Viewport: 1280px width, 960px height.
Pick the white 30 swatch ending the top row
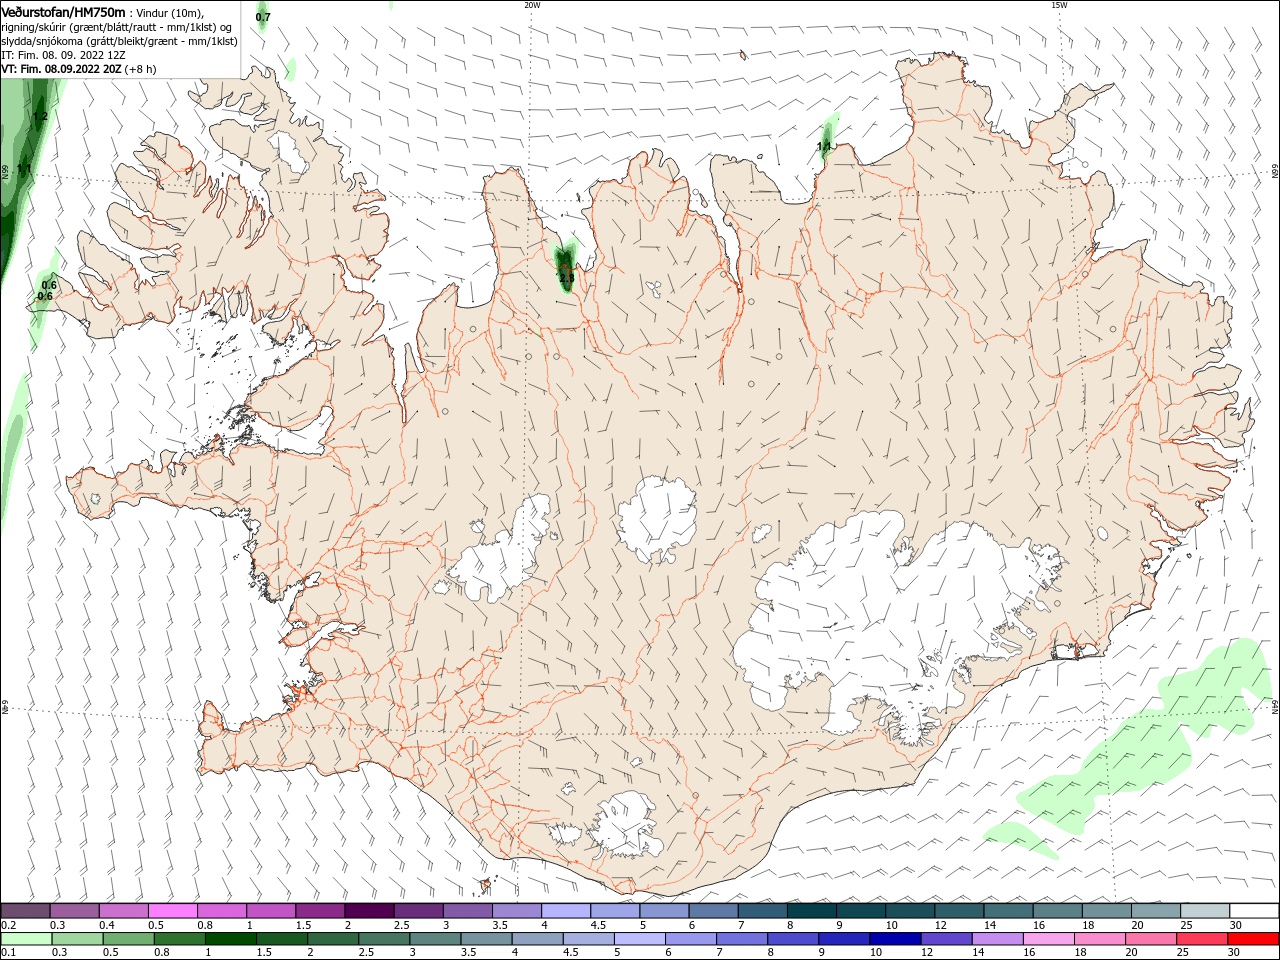(x=1254, y=911)
